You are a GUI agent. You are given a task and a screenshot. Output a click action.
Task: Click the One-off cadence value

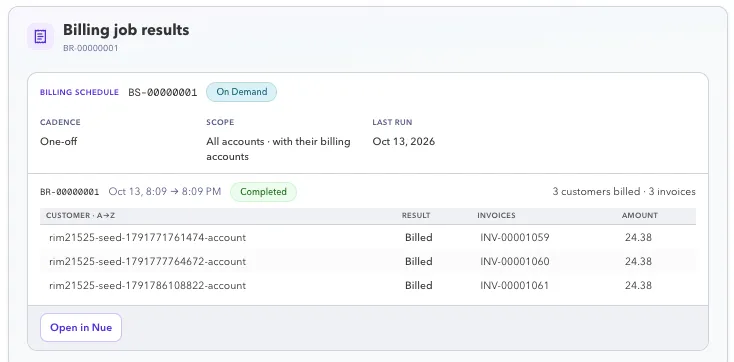59,141
